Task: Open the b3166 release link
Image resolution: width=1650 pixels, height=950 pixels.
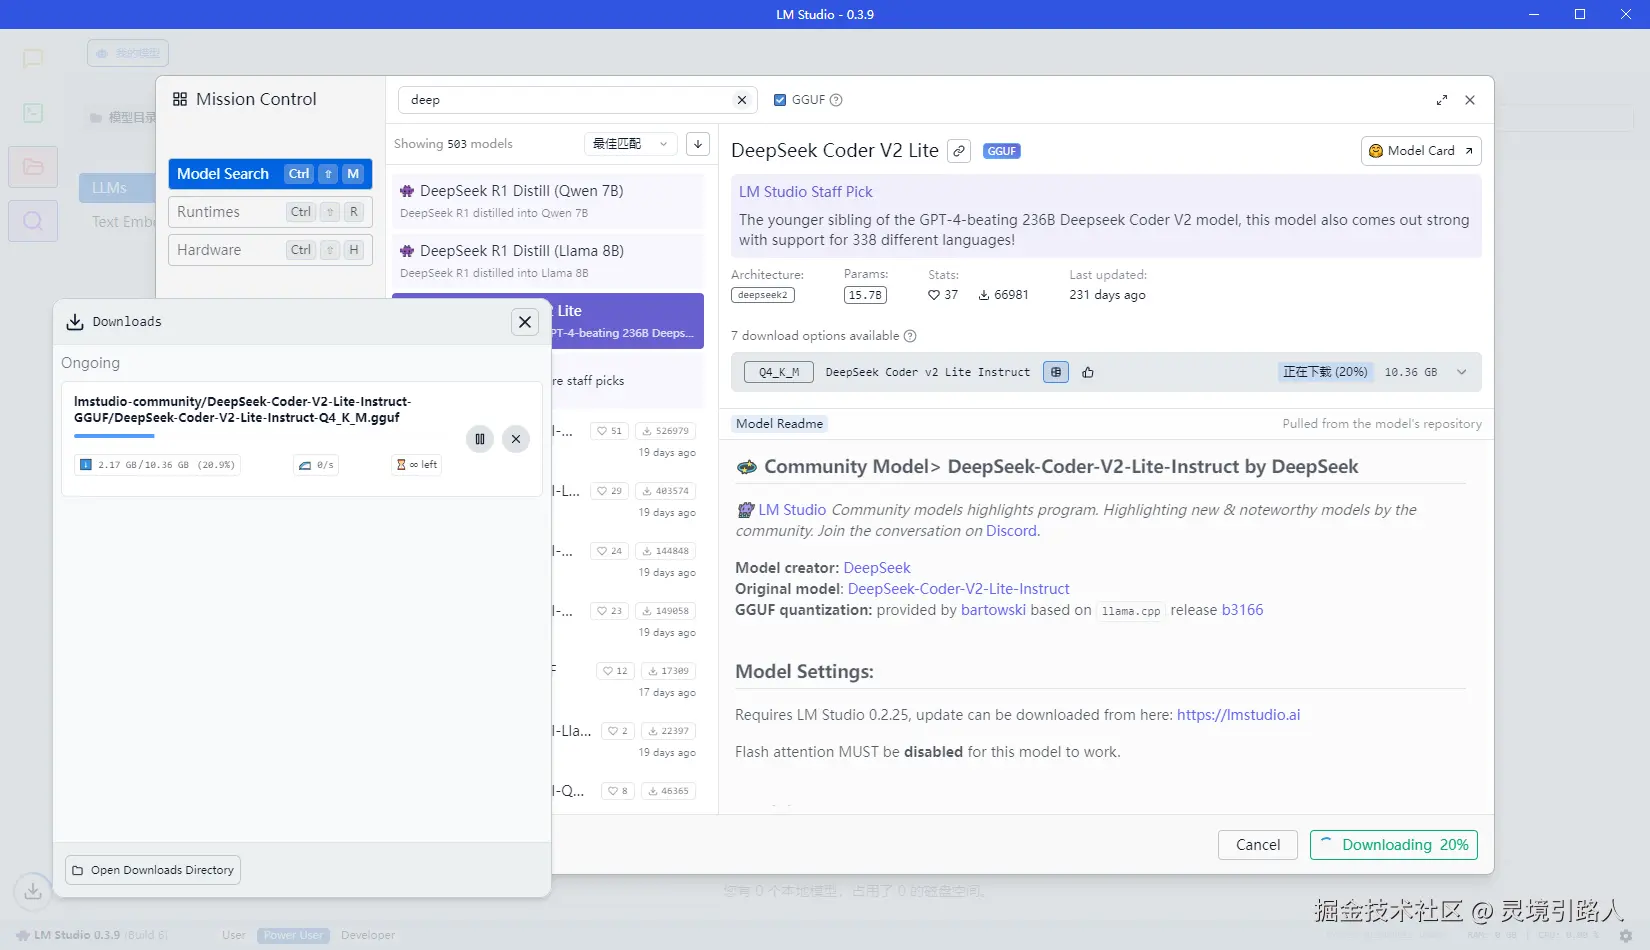Action: 1243,610
